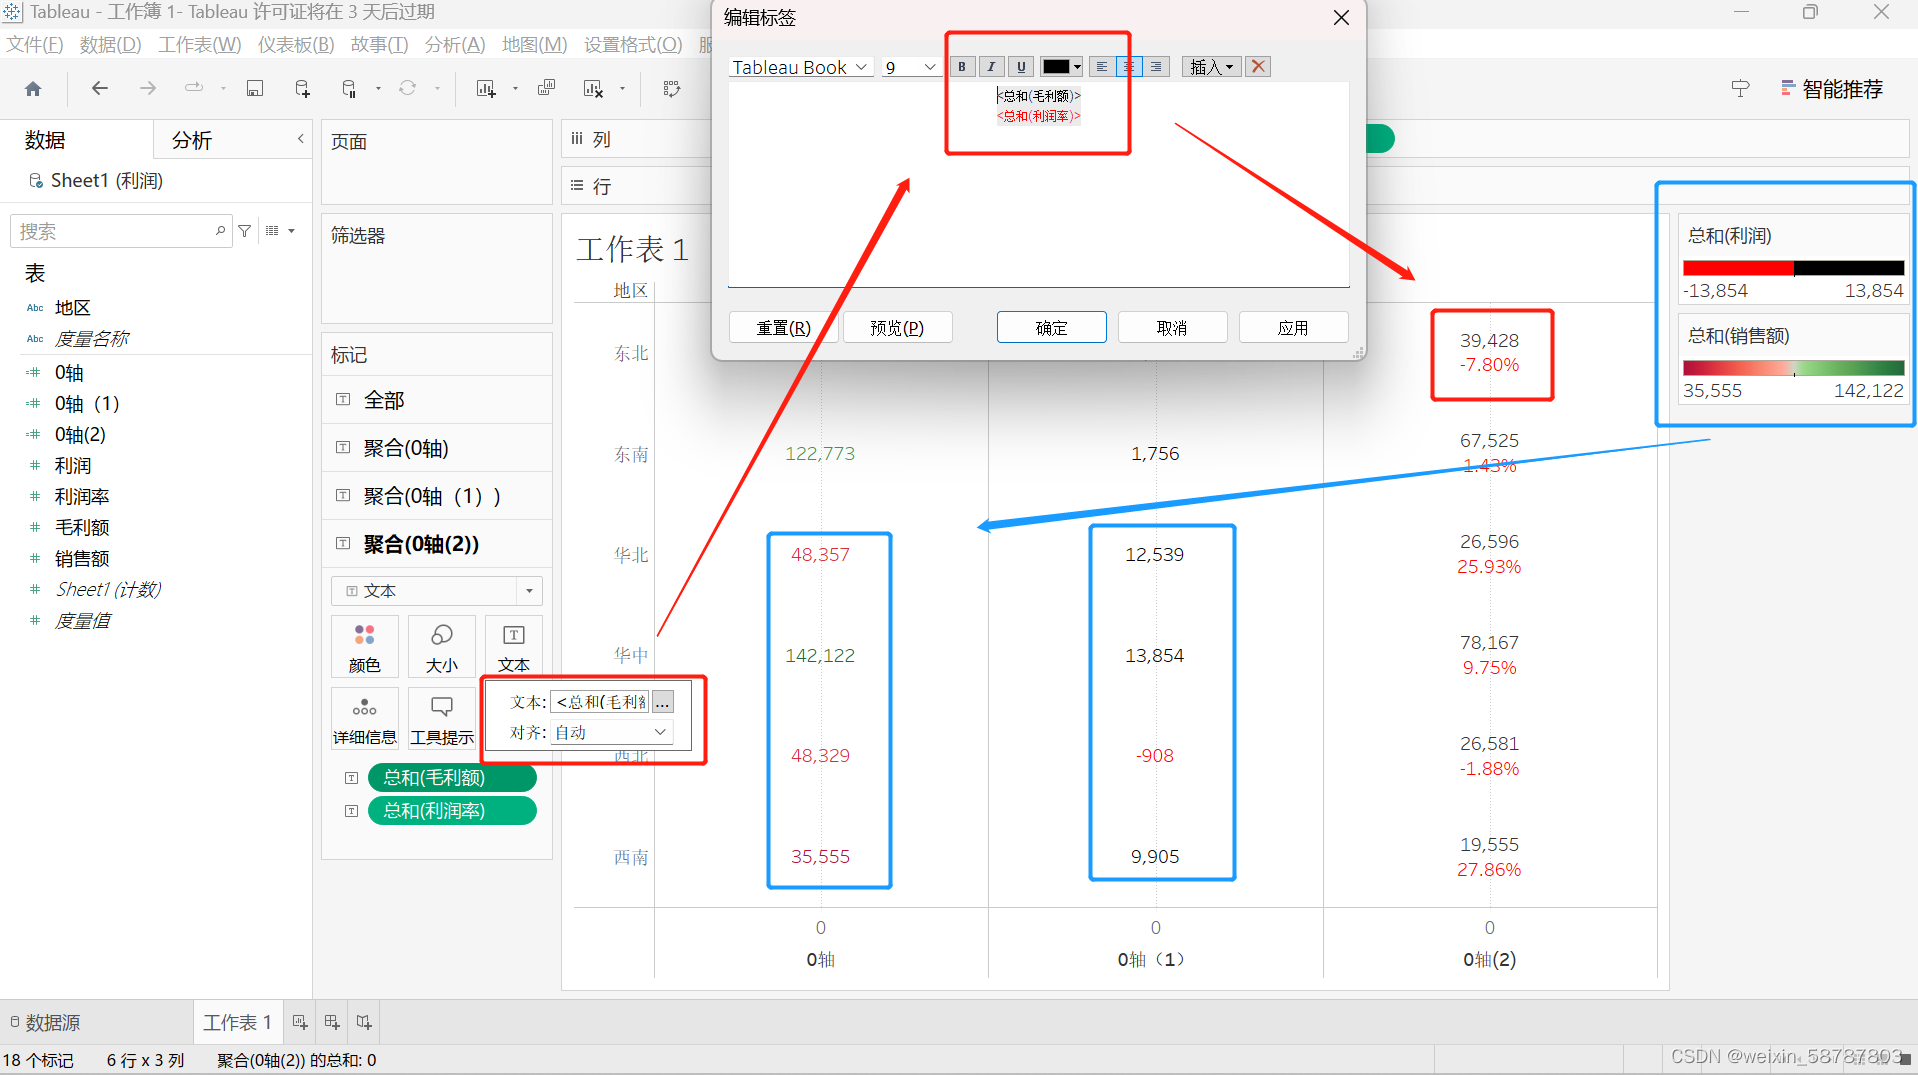Click the new story tab icon at bottom
Image resolution: width=1918 pixels, height=1075 pixels.
pos(364,1022)
